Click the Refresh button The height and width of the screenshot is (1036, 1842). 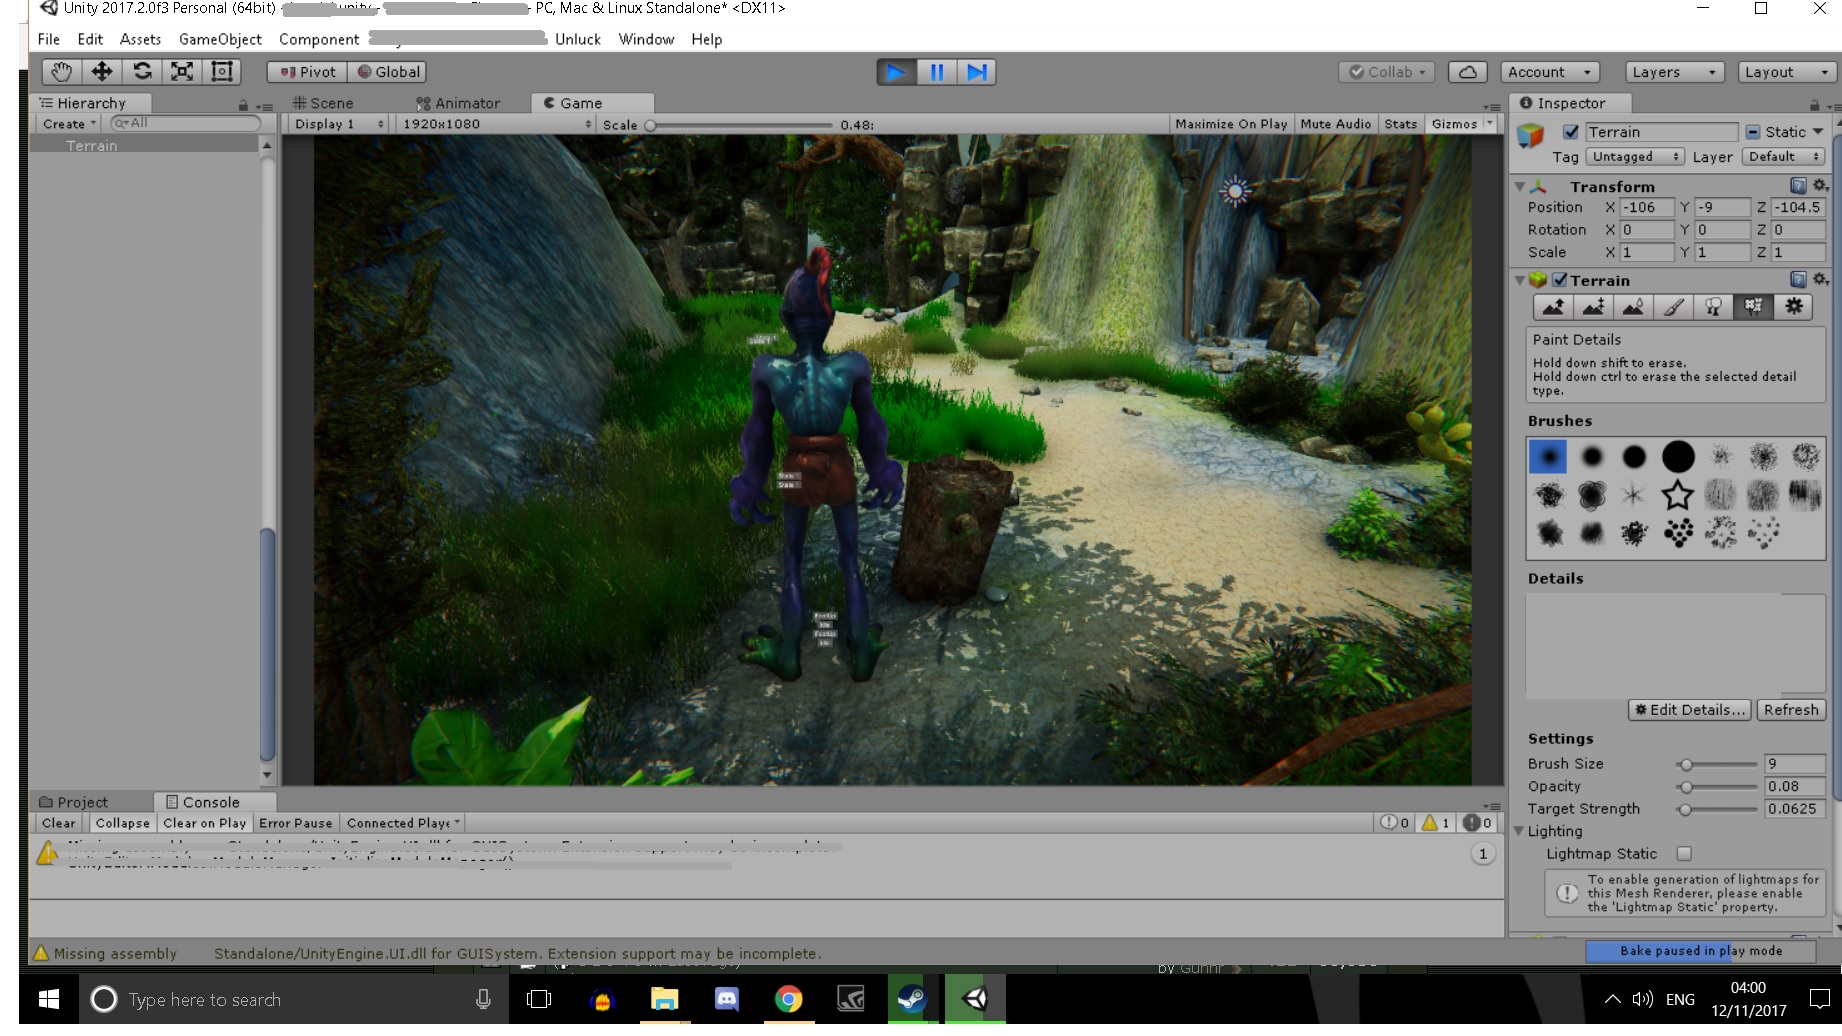pyautogui.click(x=1790, y=710)
